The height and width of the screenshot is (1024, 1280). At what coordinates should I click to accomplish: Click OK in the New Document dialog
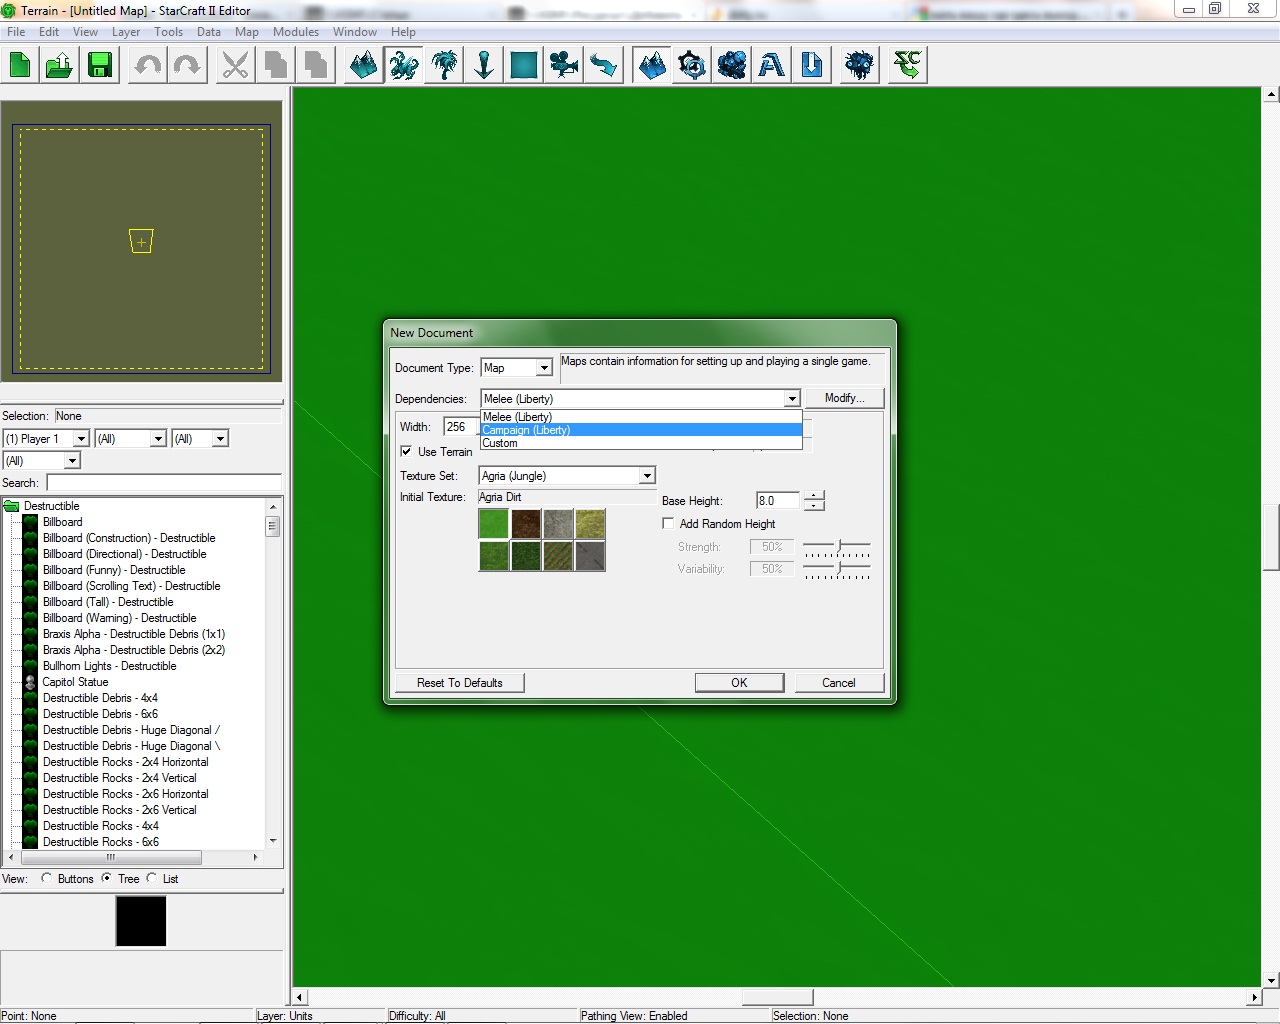tap(739, 683)
